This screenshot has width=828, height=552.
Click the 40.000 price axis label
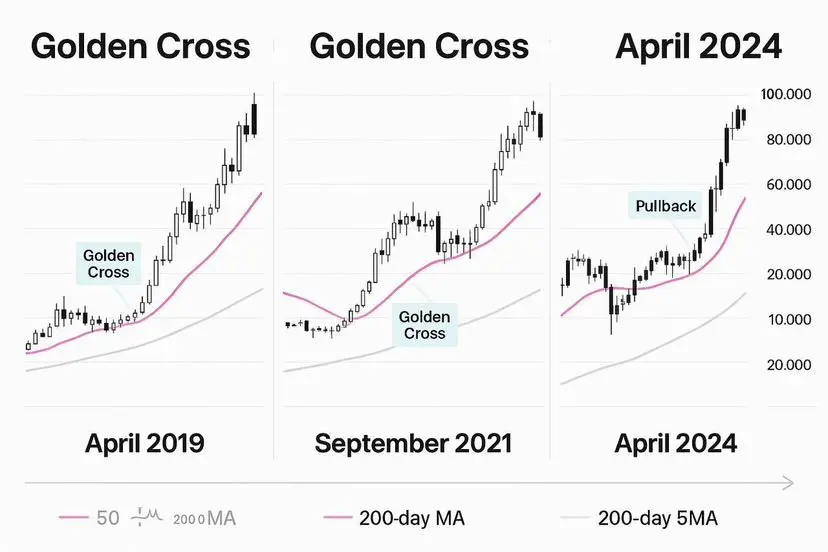[785, 230]
